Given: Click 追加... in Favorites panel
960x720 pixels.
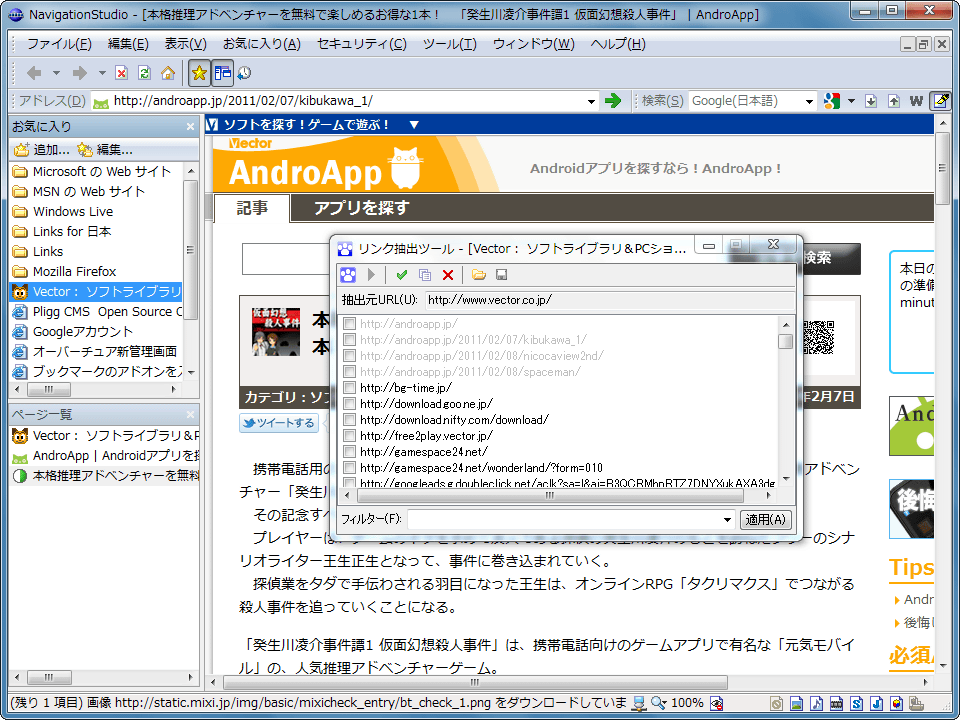Looking at the screenshot, I should (42, 149).
